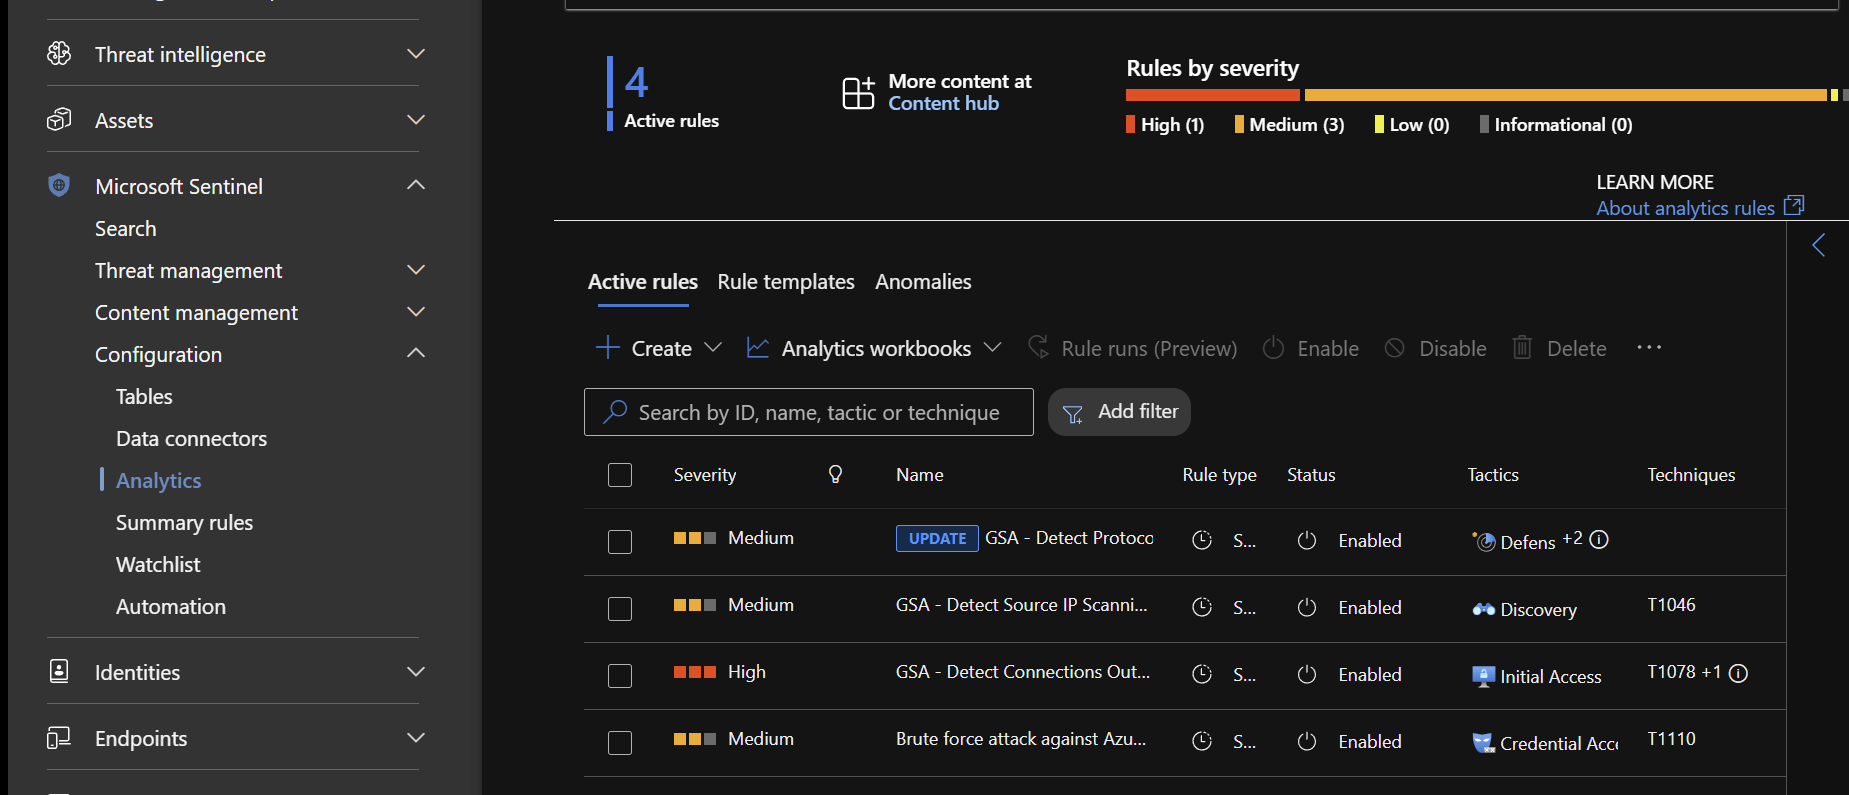
Task: Check the GSA - Detect Source IP Scanning checkbox
Action: (x=620, y=609)
